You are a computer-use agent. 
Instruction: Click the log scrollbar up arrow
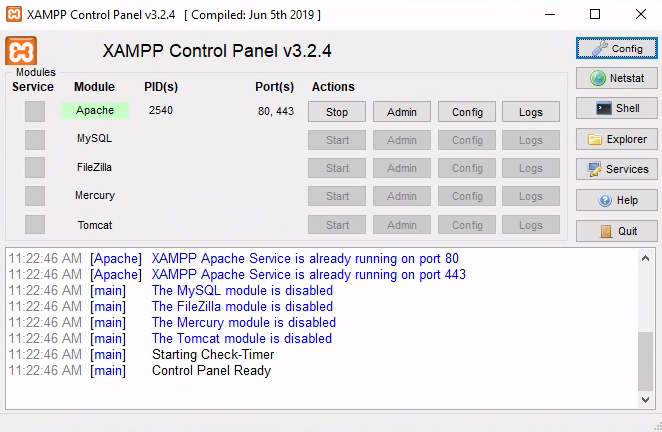click(x=645, y=258)
